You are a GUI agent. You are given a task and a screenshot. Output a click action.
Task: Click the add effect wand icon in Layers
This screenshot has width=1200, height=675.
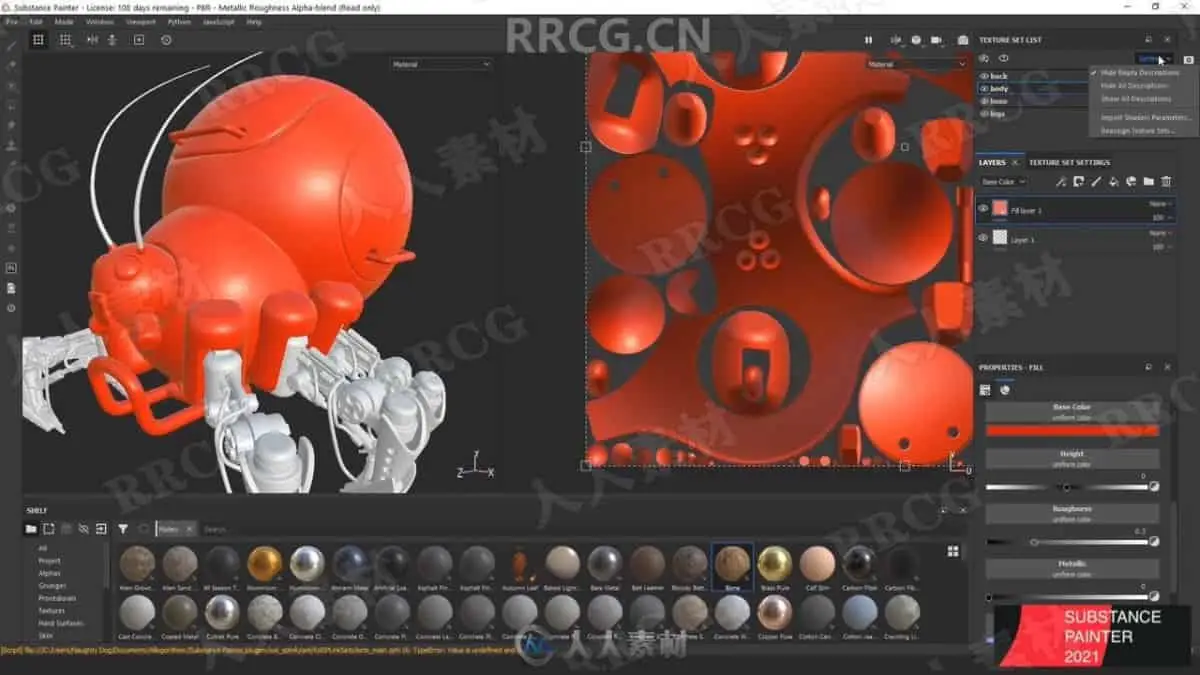coord(1061,181)
